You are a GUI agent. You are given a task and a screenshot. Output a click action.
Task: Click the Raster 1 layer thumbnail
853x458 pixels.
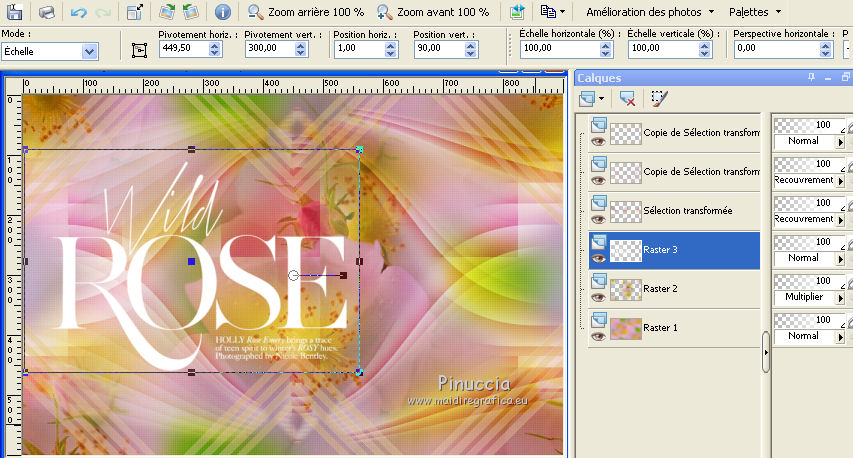tap(626, 329)
